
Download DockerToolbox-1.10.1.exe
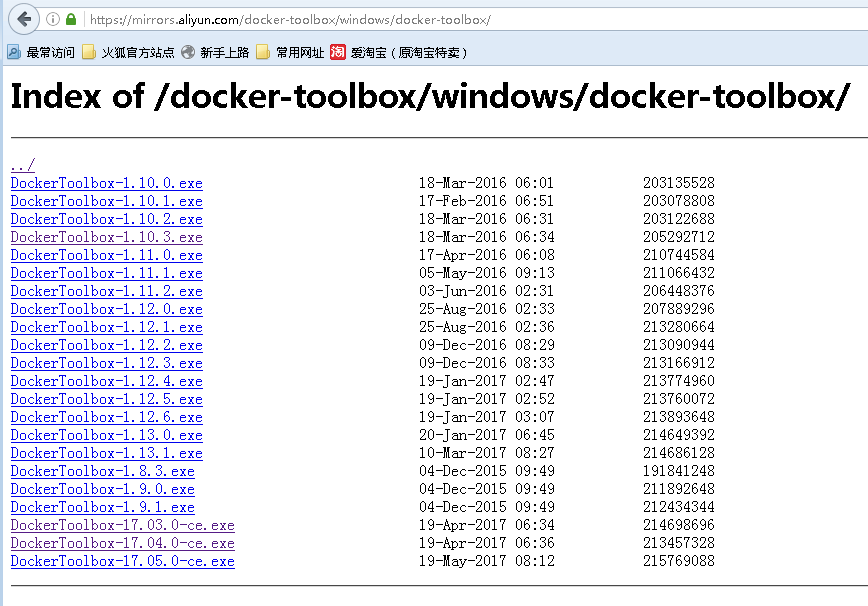(x=107, y=201)
